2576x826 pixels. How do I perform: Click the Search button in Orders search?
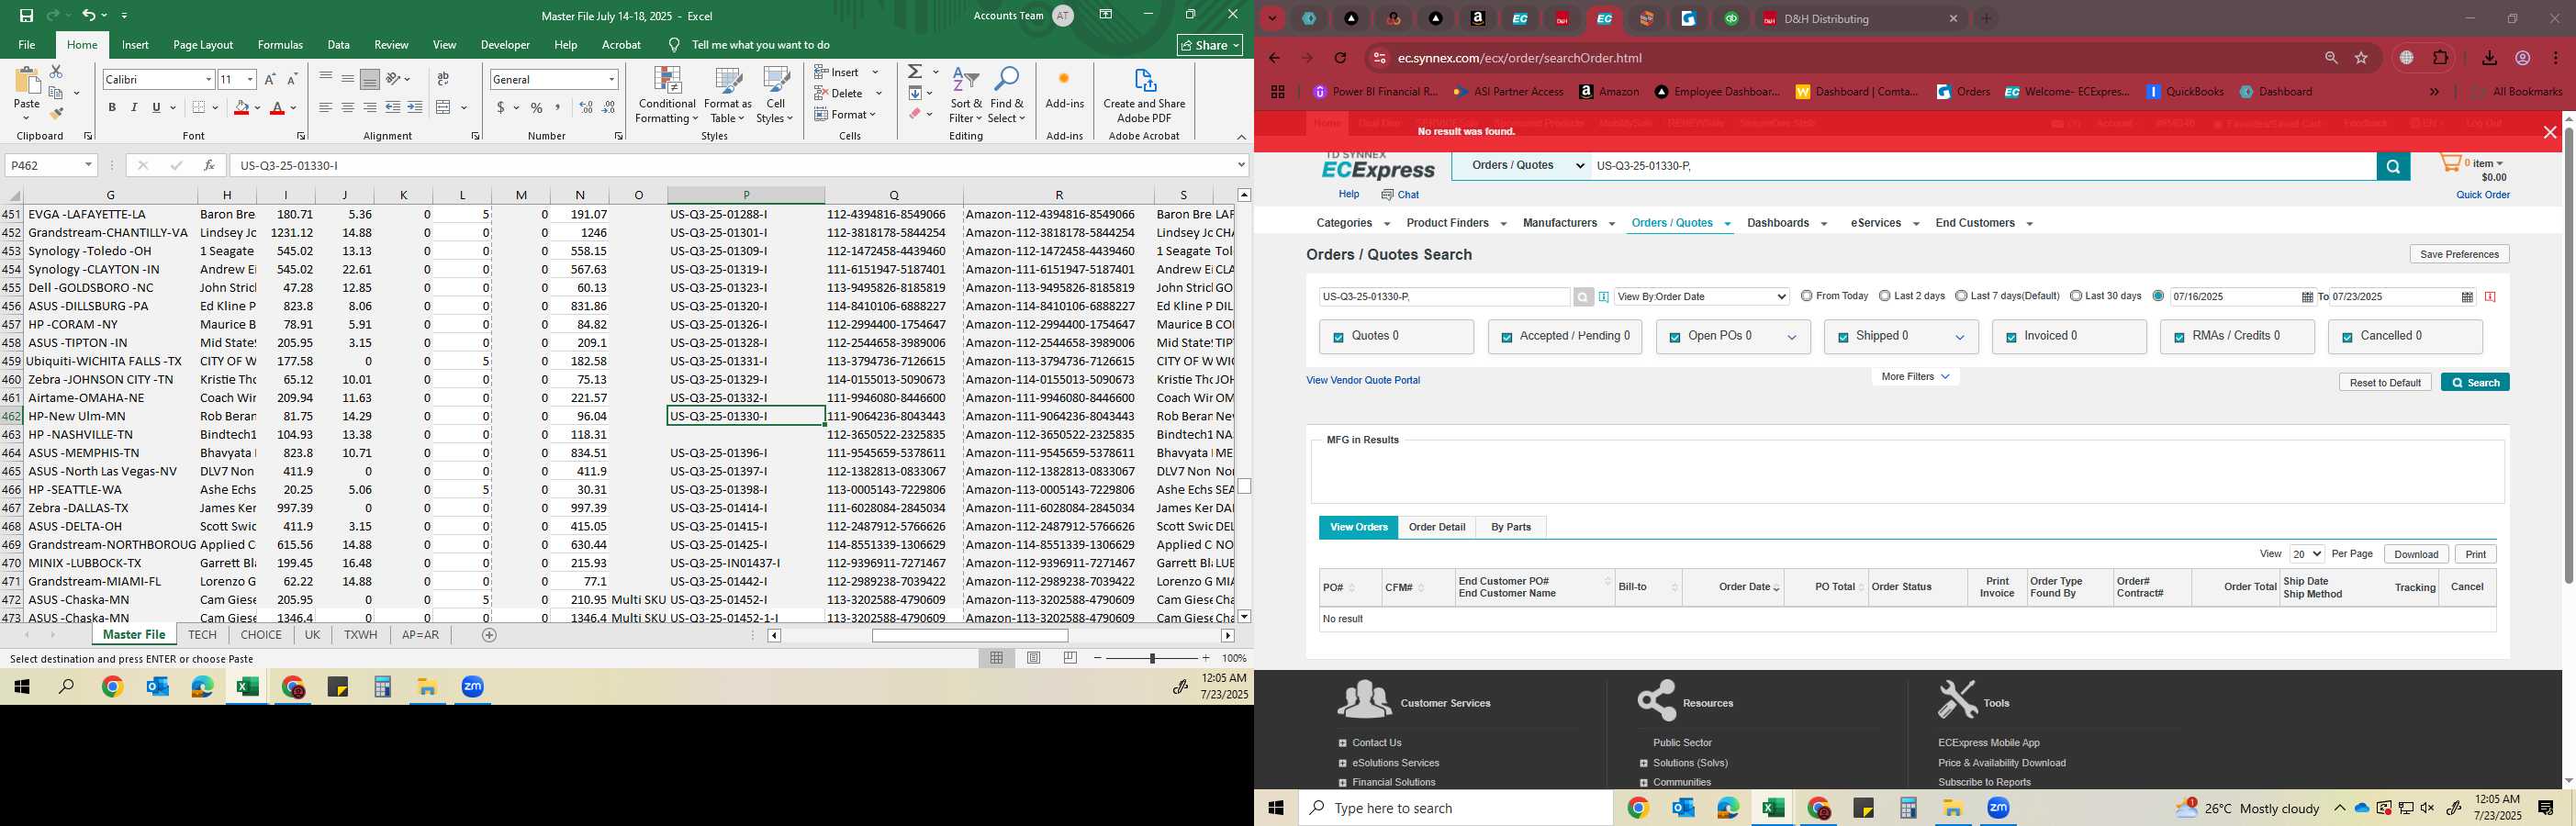click(x=2475, y=383)
